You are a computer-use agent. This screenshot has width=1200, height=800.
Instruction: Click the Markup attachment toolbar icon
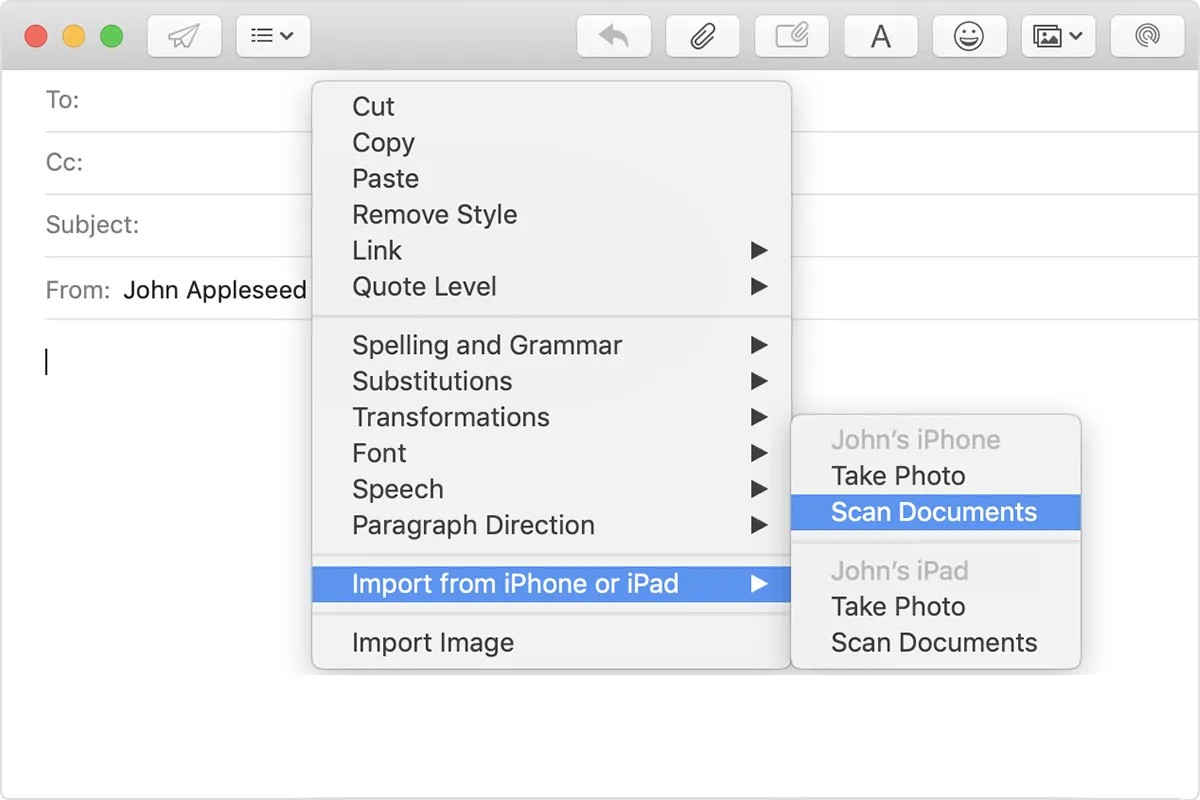coord(792,37)
